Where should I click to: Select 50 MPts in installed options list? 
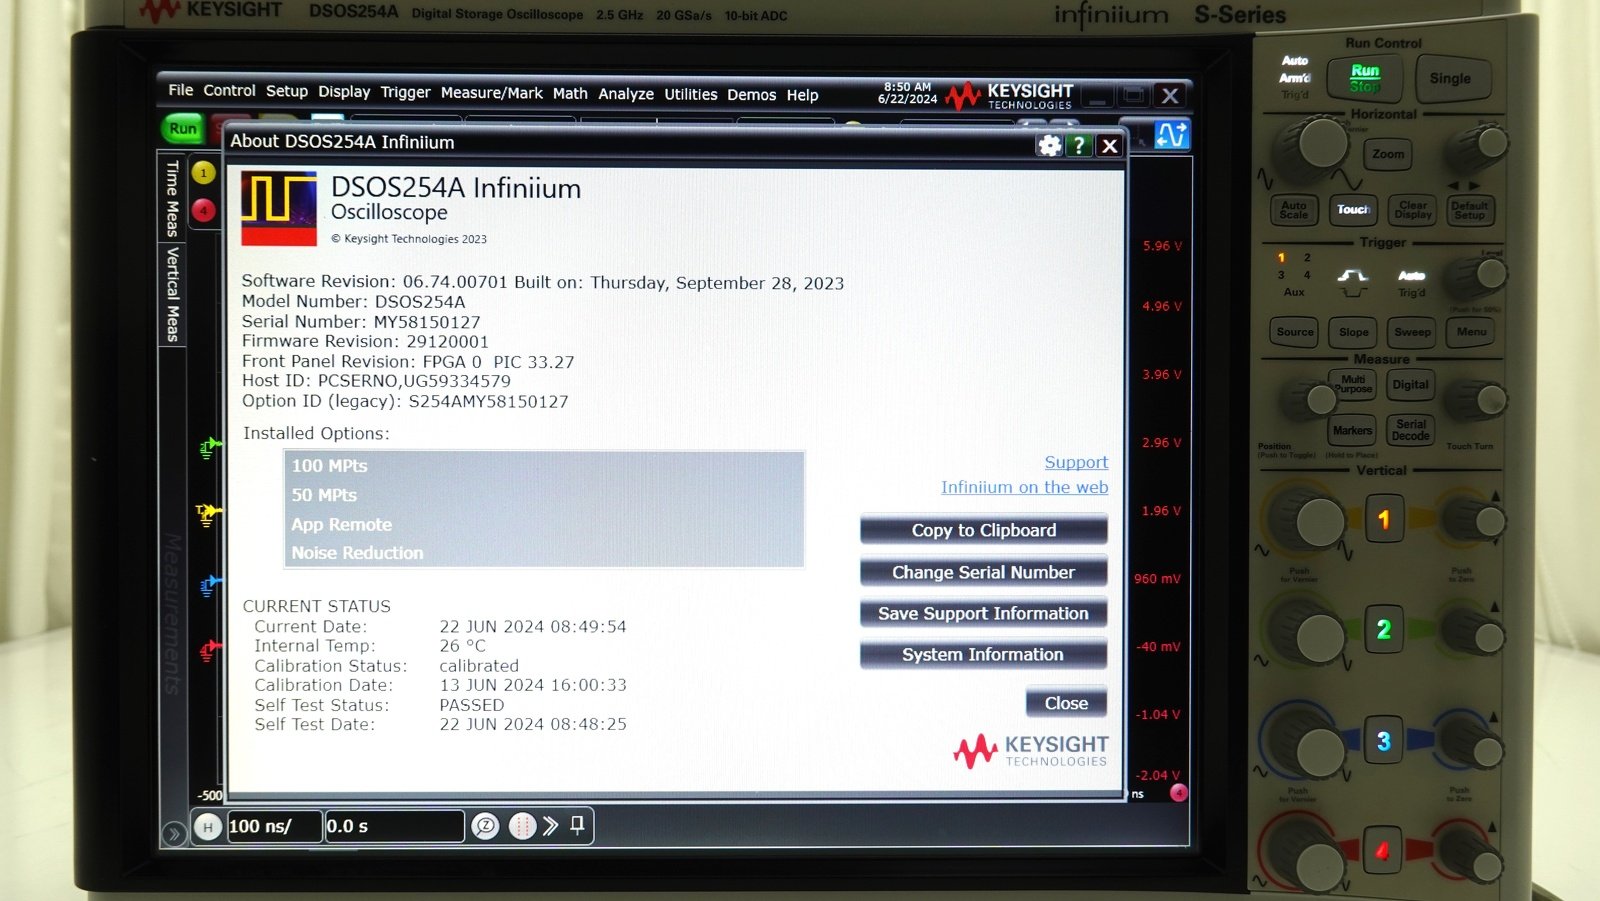[x=544, y=495]
